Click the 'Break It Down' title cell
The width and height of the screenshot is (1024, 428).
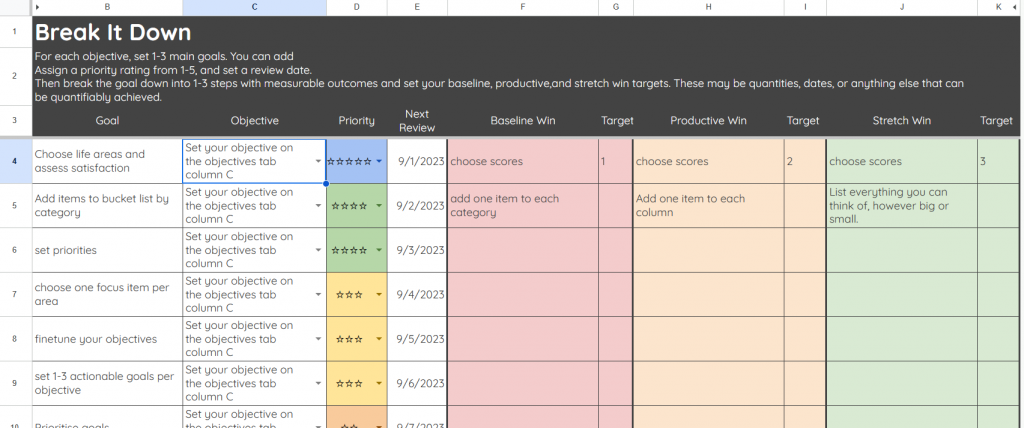click(112, 32)
